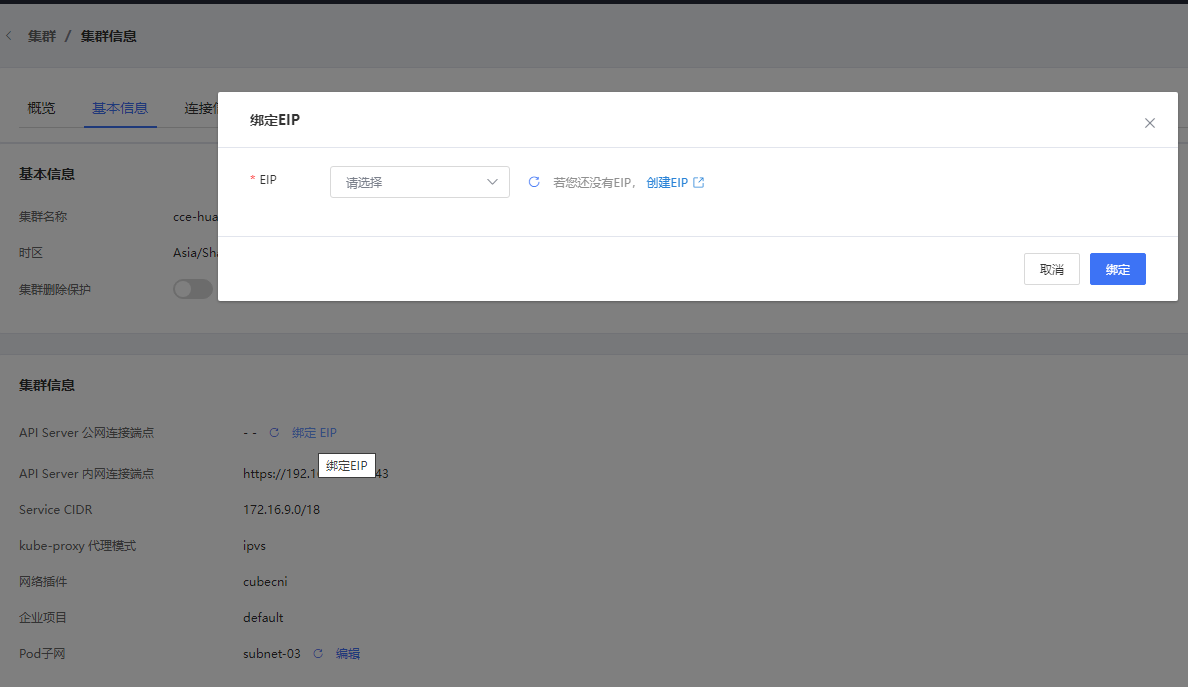Toggle the 集群删除保护 switch

click(x=192, y=289)
